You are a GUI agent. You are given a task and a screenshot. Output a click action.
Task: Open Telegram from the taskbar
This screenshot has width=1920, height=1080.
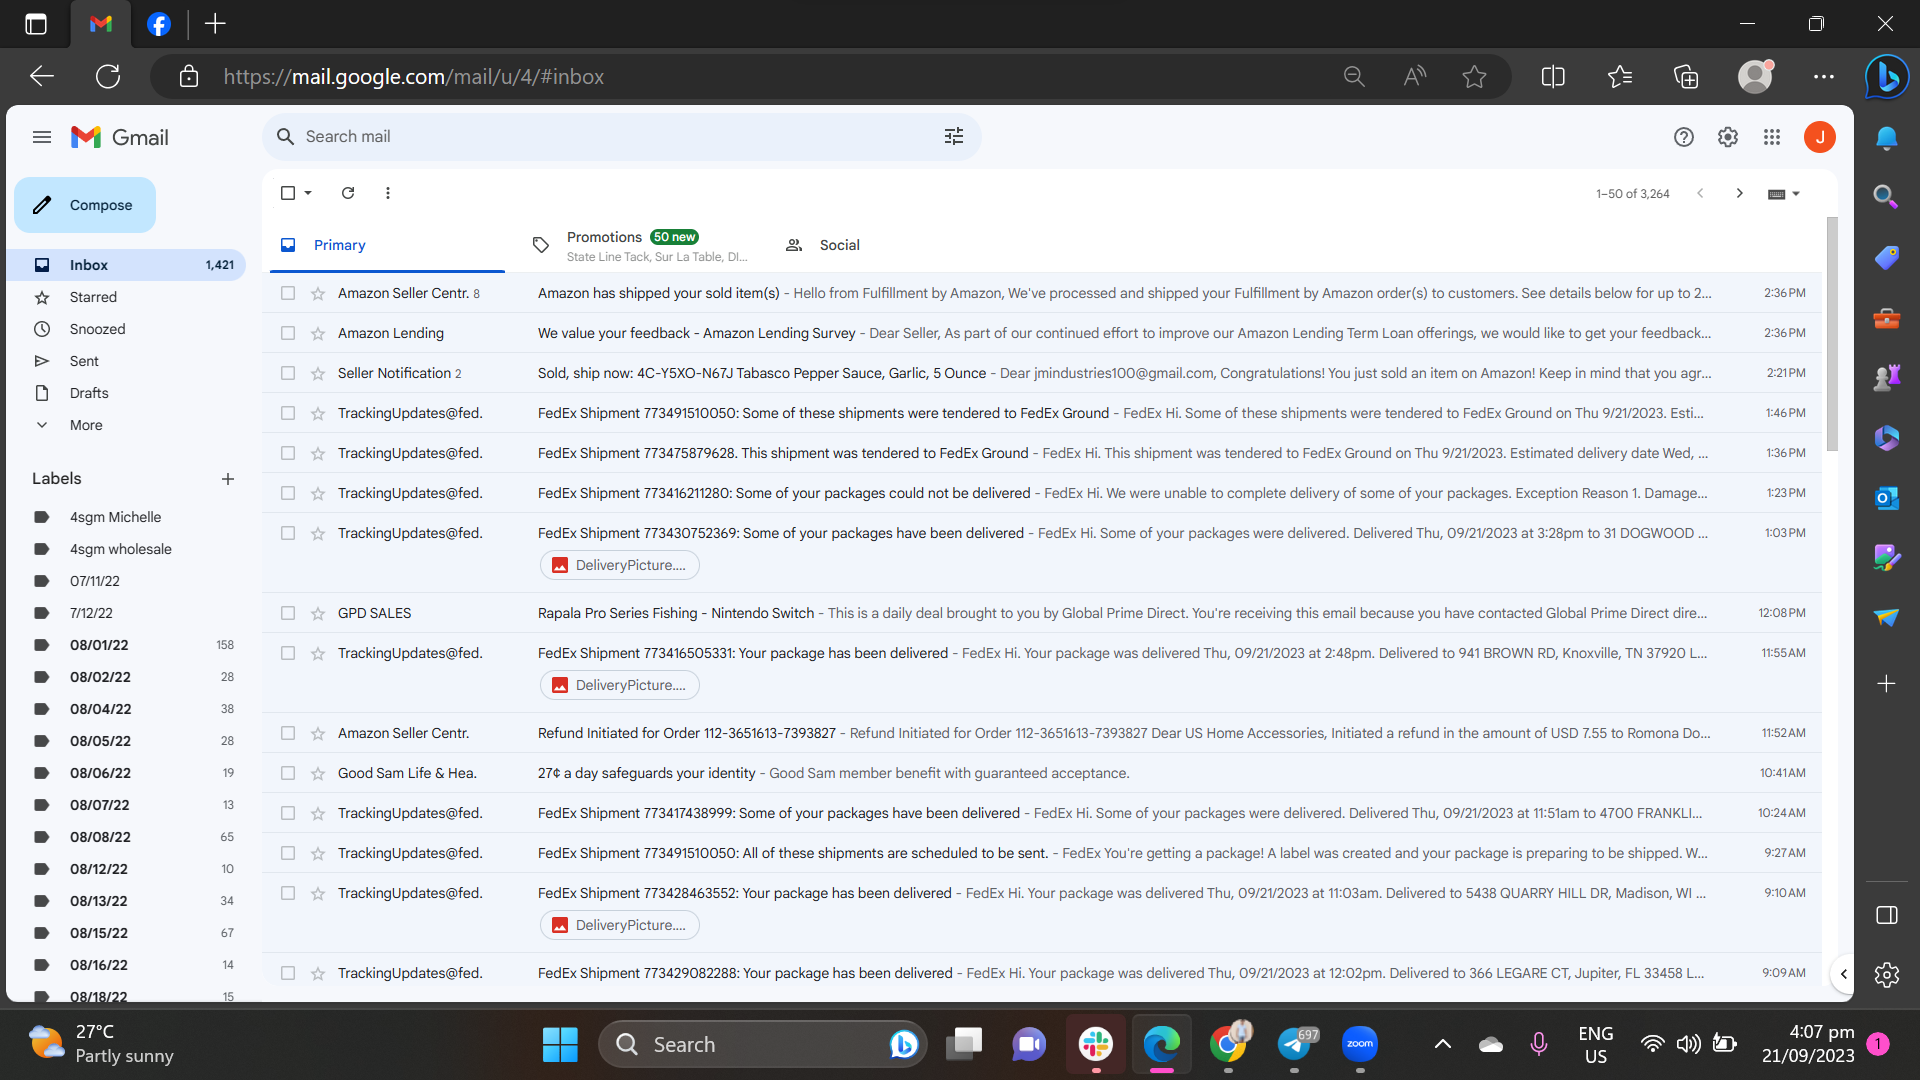(x=1295, y=1044)
